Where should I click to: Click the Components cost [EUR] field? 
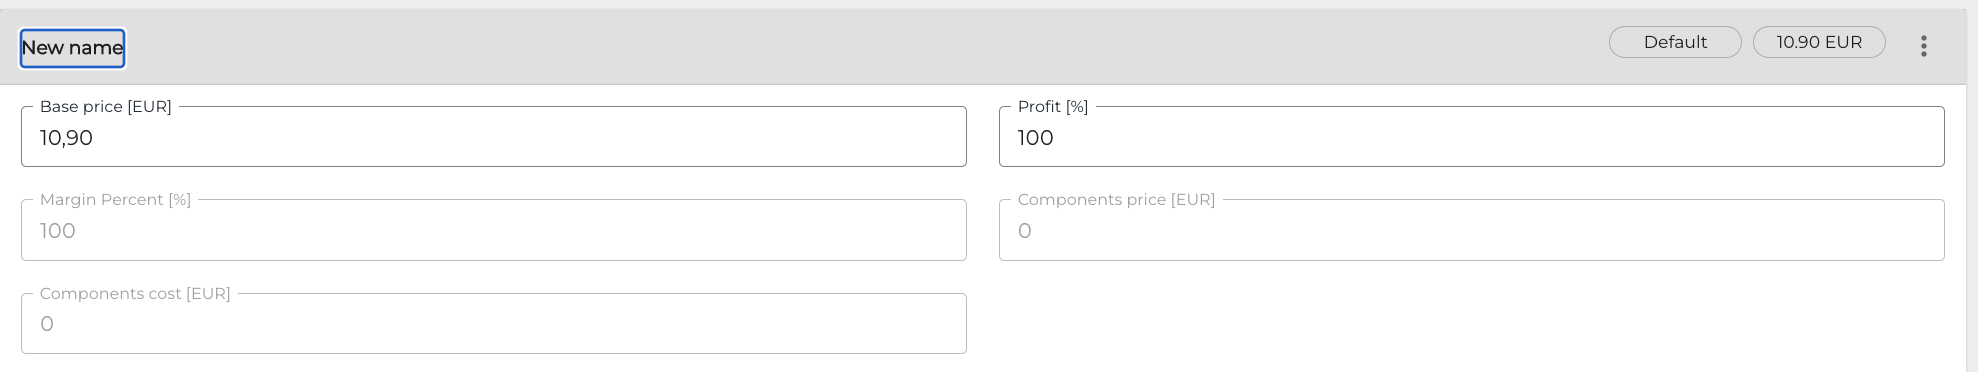(494, 323)
